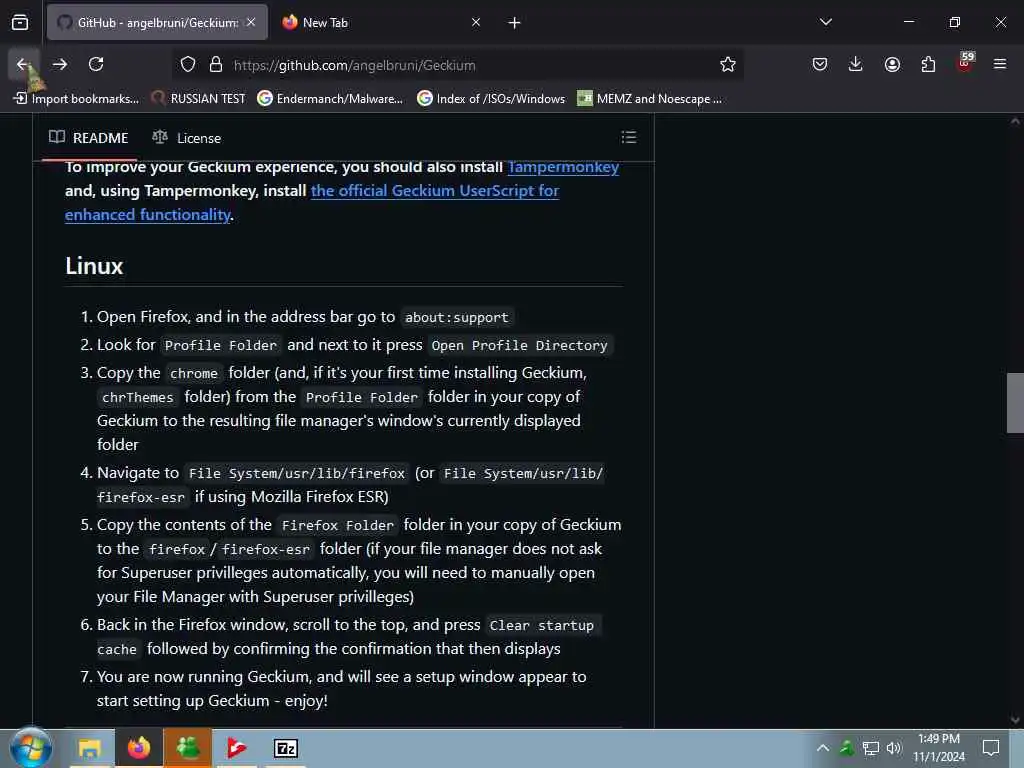Go forward with the forward arrow
Viewport: 1024px width, 768px height.
coord(60,64)
